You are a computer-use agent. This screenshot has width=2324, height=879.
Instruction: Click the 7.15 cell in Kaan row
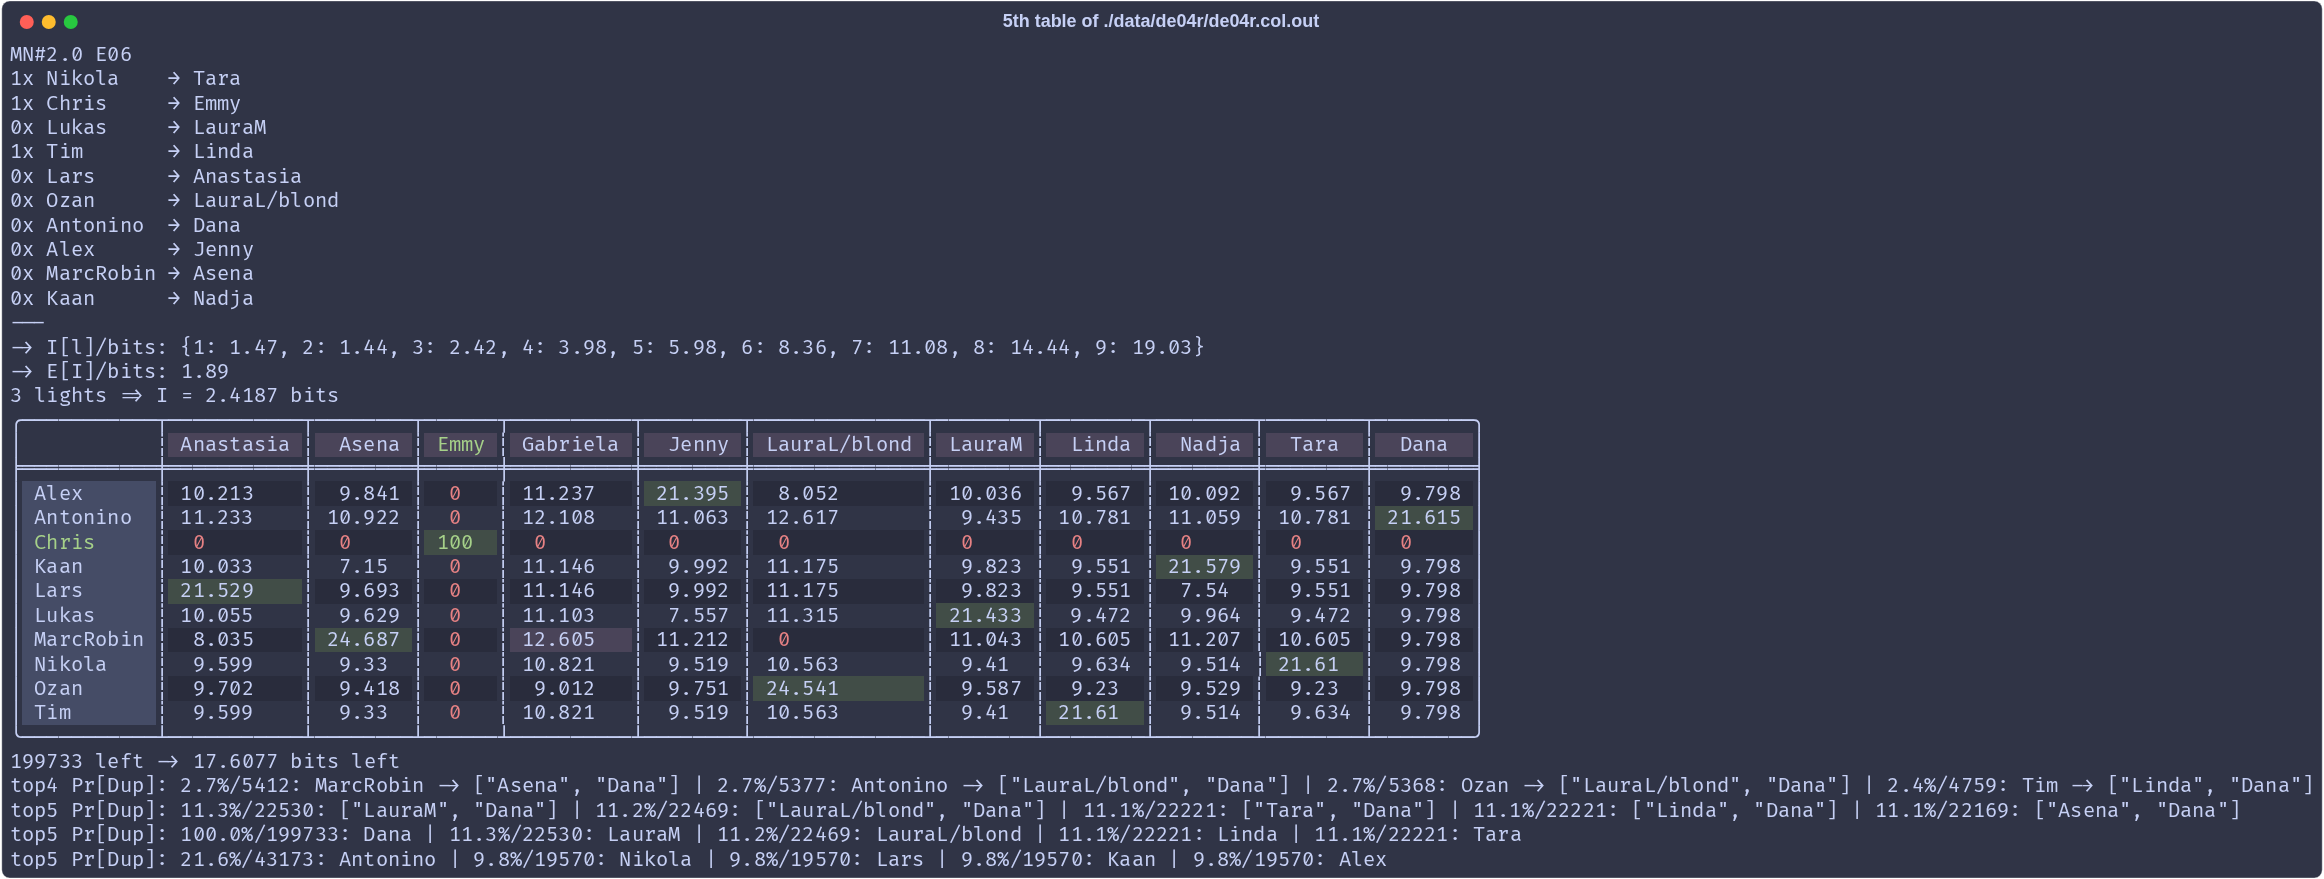click(x=363, y=566)
